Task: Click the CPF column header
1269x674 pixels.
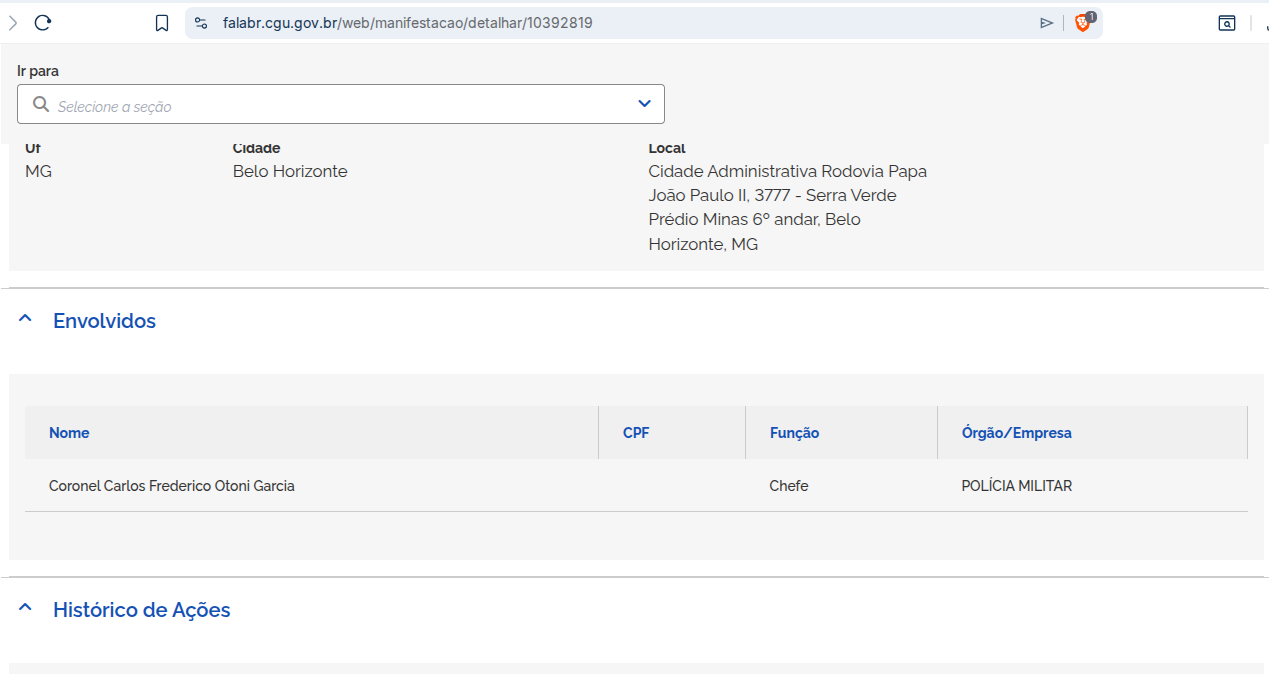Action: (636, 433)
